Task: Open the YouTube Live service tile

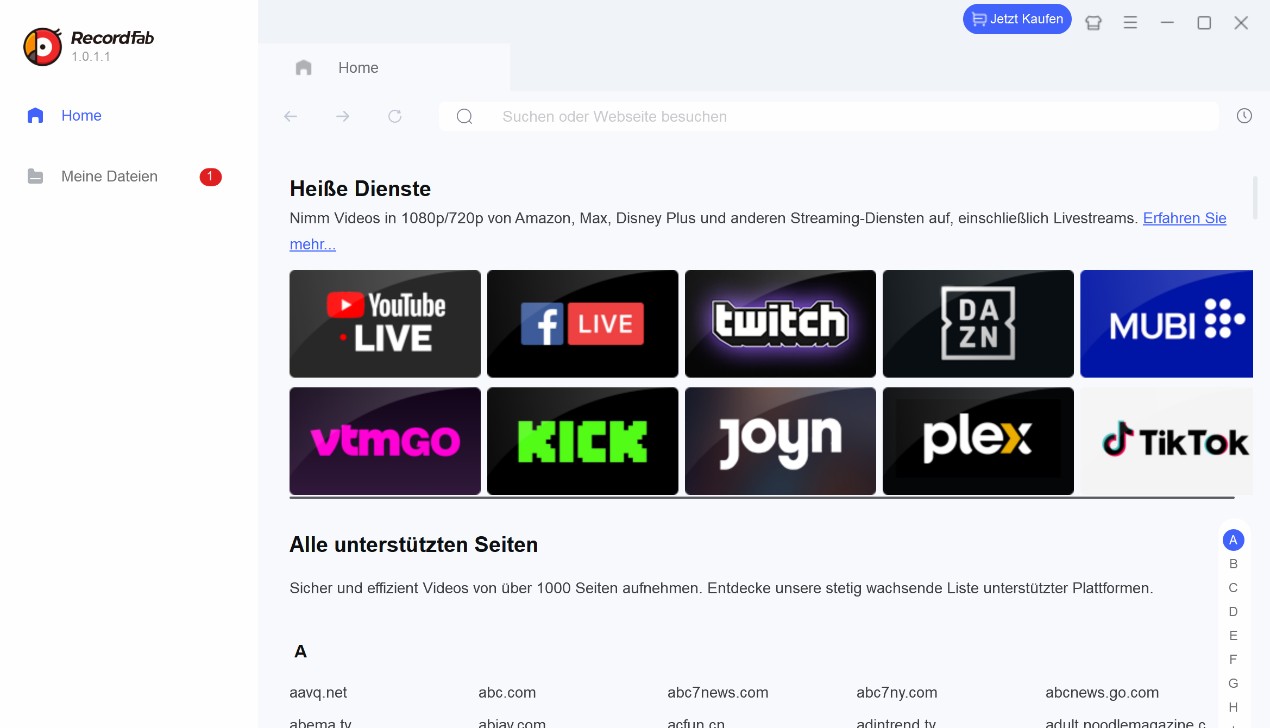Action: (385, 324)
